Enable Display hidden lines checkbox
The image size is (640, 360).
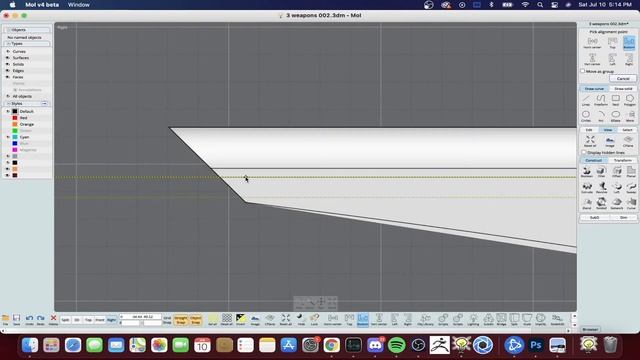pos(584,152)
